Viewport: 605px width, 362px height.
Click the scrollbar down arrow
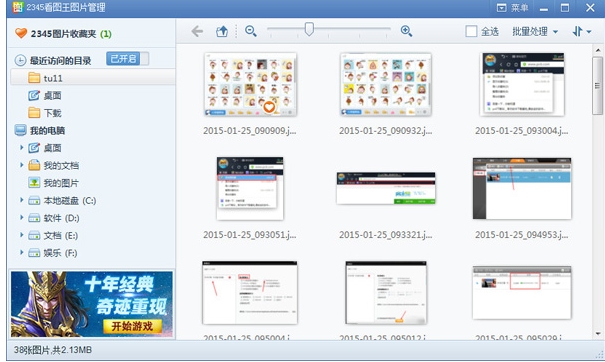(x=598, y=334)
